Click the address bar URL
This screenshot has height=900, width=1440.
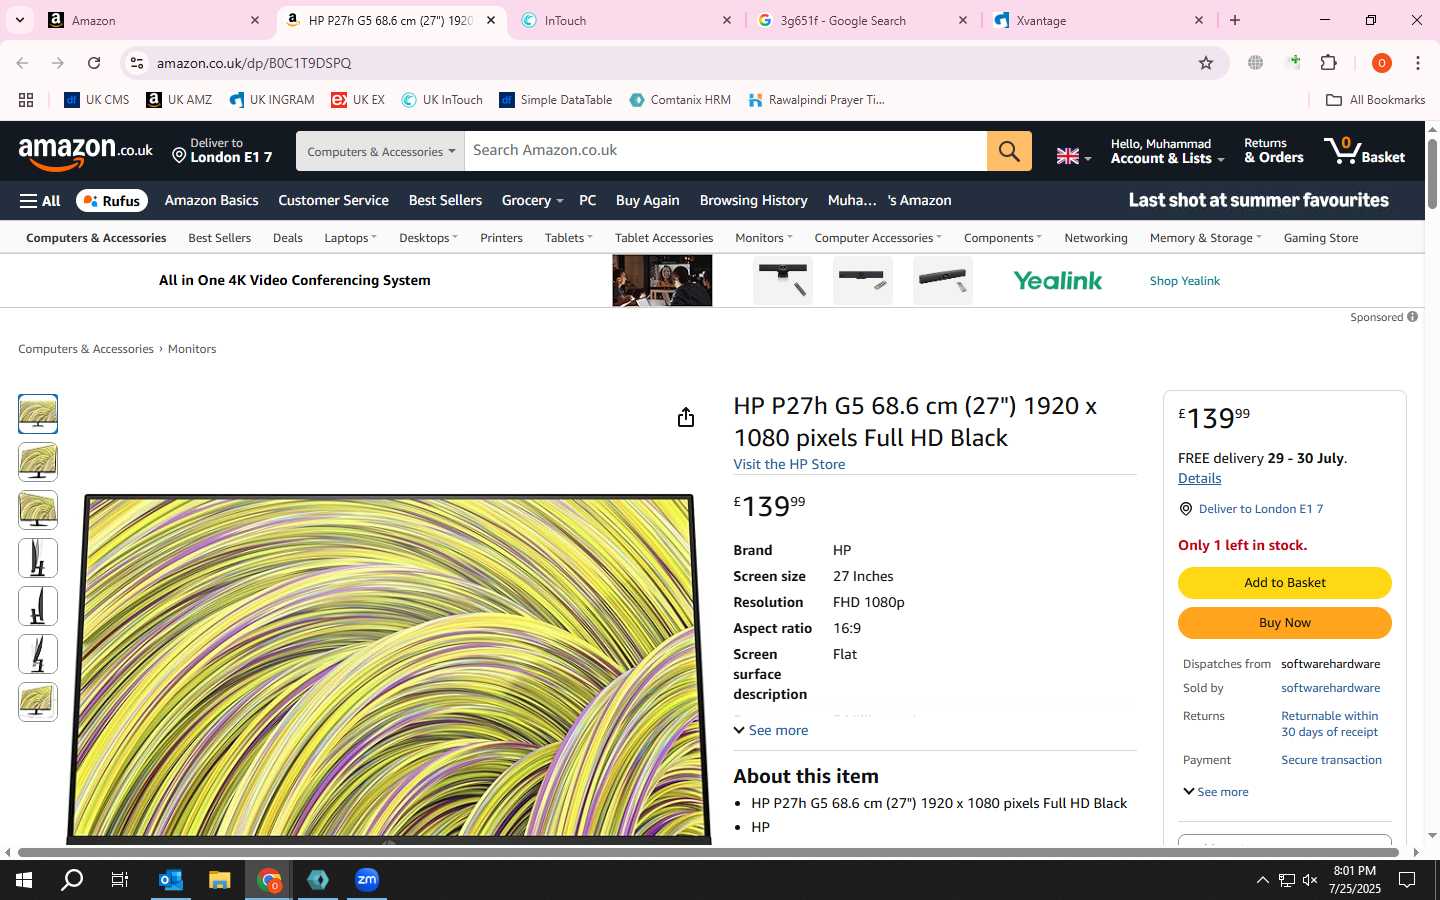[x=254, y=63]
